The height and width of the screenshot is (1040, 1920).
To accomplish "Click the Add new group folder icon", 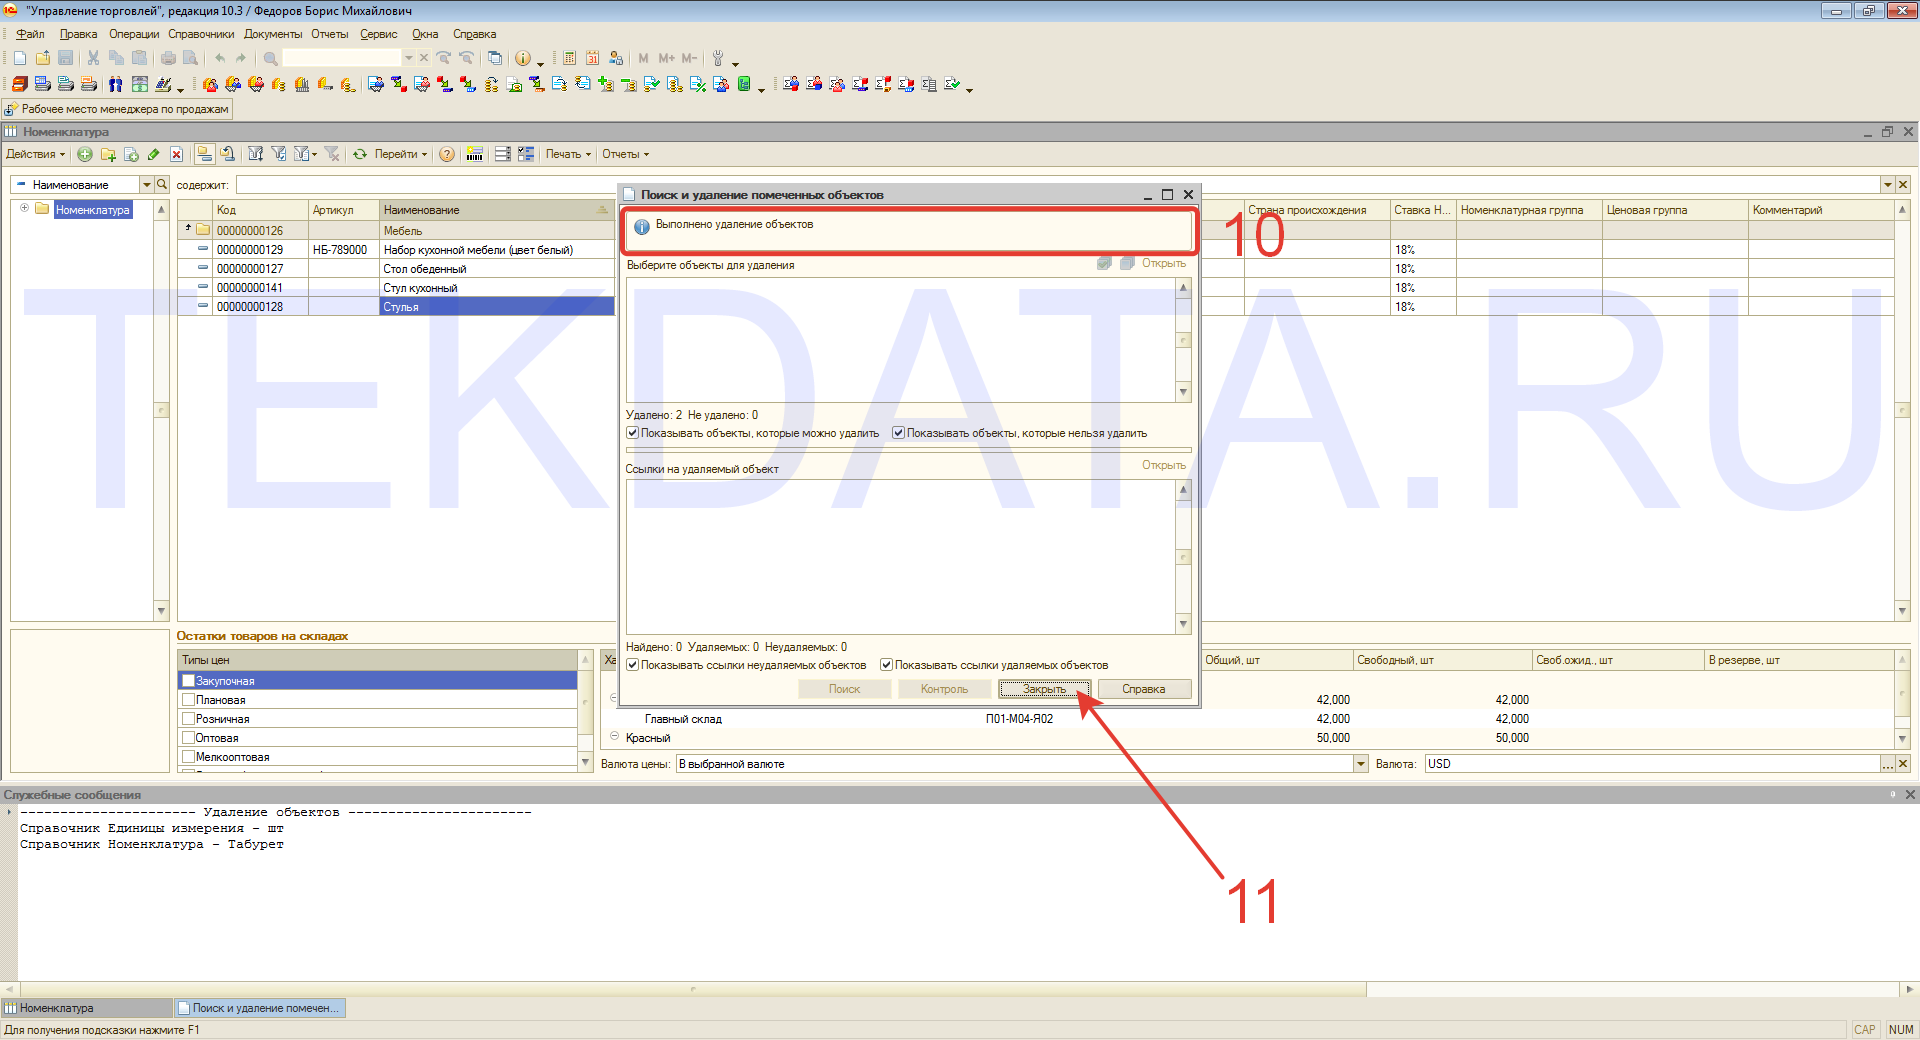I will click(108, 154).
